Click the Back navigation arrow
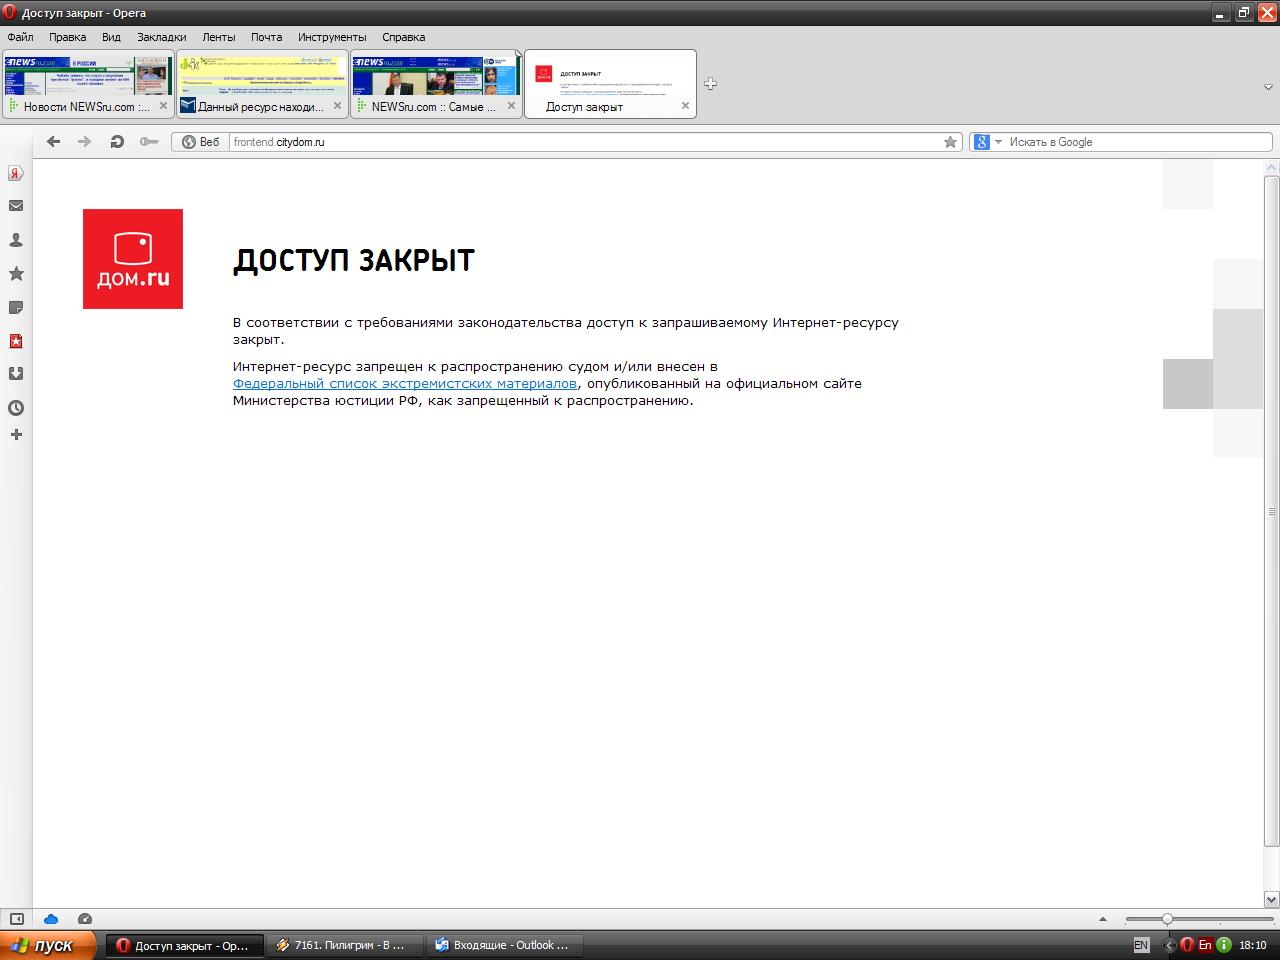 tap(54, 142)
